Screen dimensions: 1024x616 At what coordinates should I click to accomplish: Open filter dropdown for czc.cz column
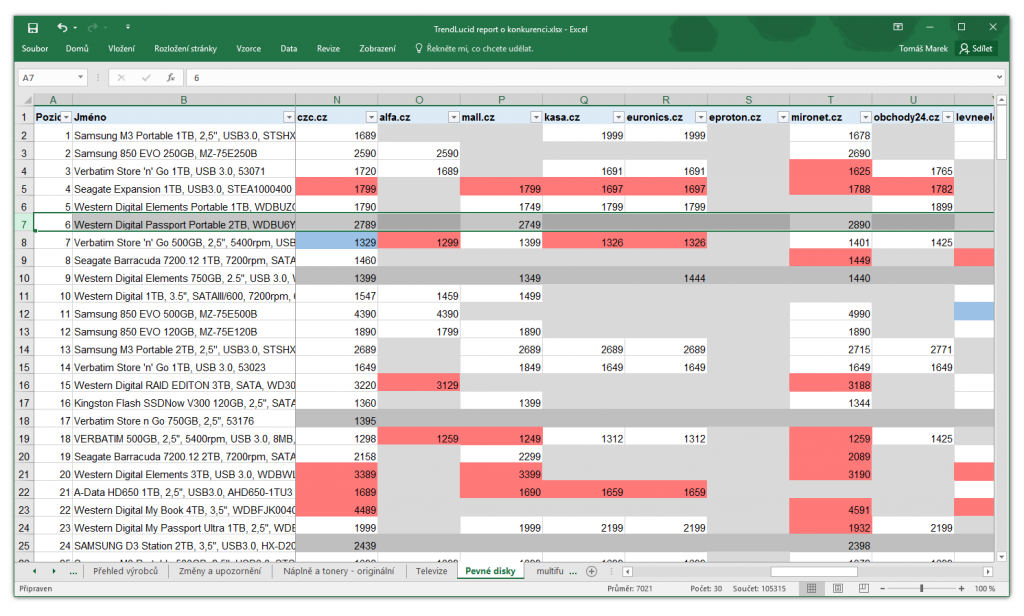pyautogui.click(x=371, y=117)
